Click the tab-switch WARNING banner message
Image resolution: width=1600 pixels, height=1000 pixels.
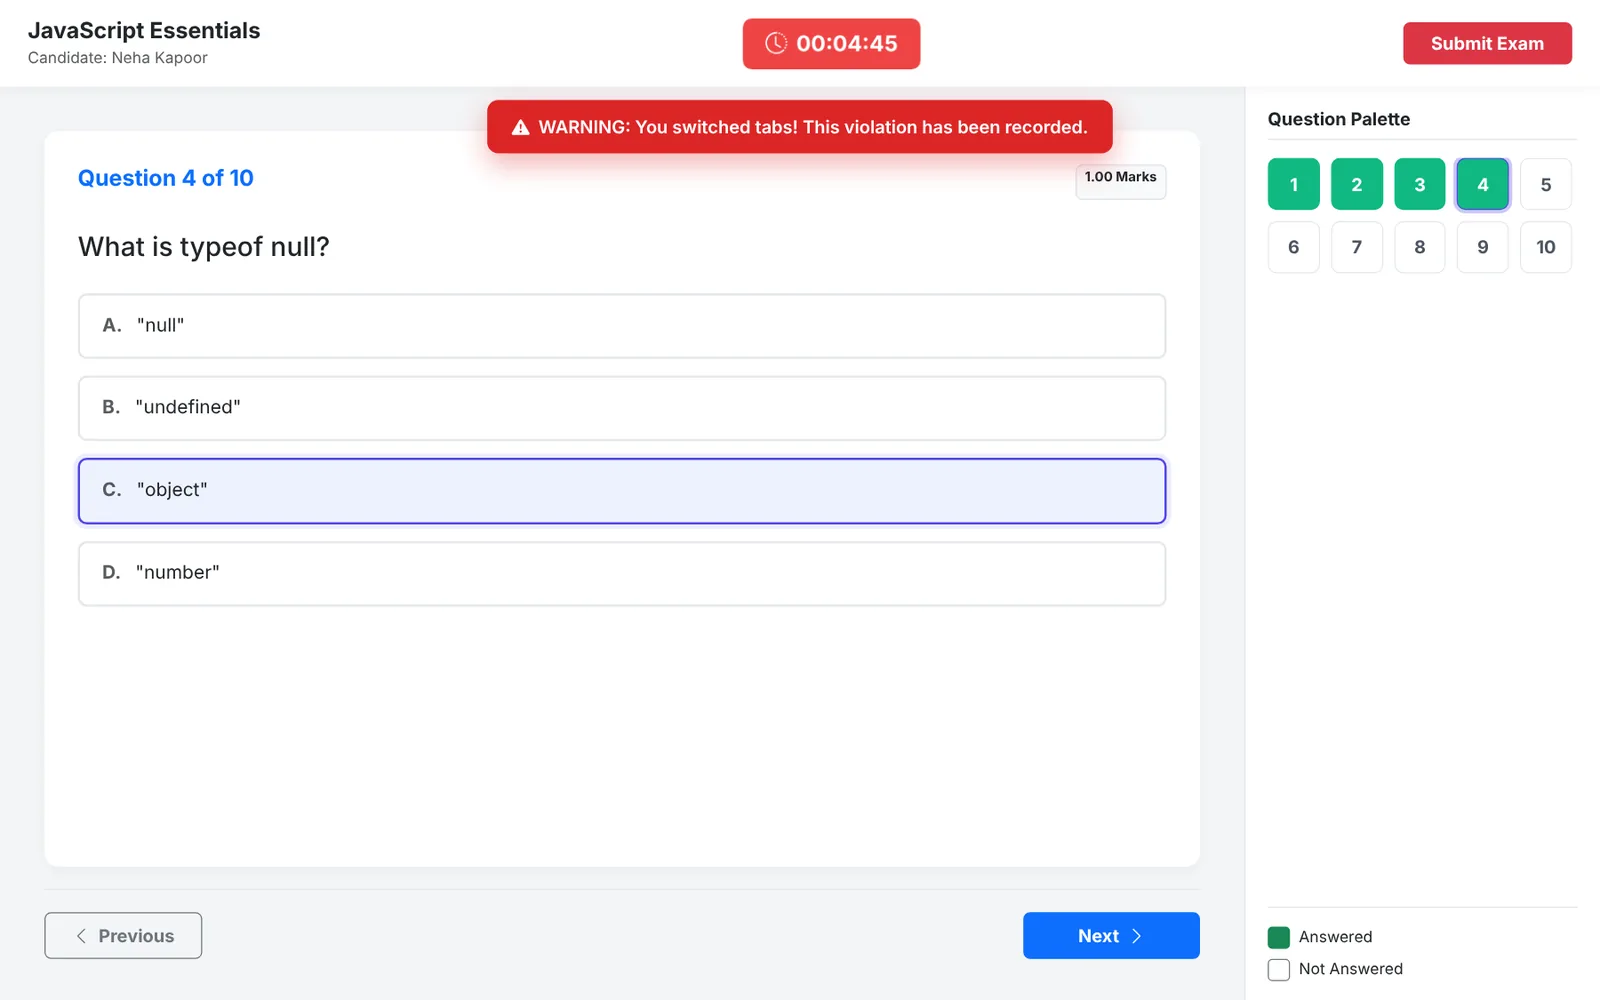800,127
